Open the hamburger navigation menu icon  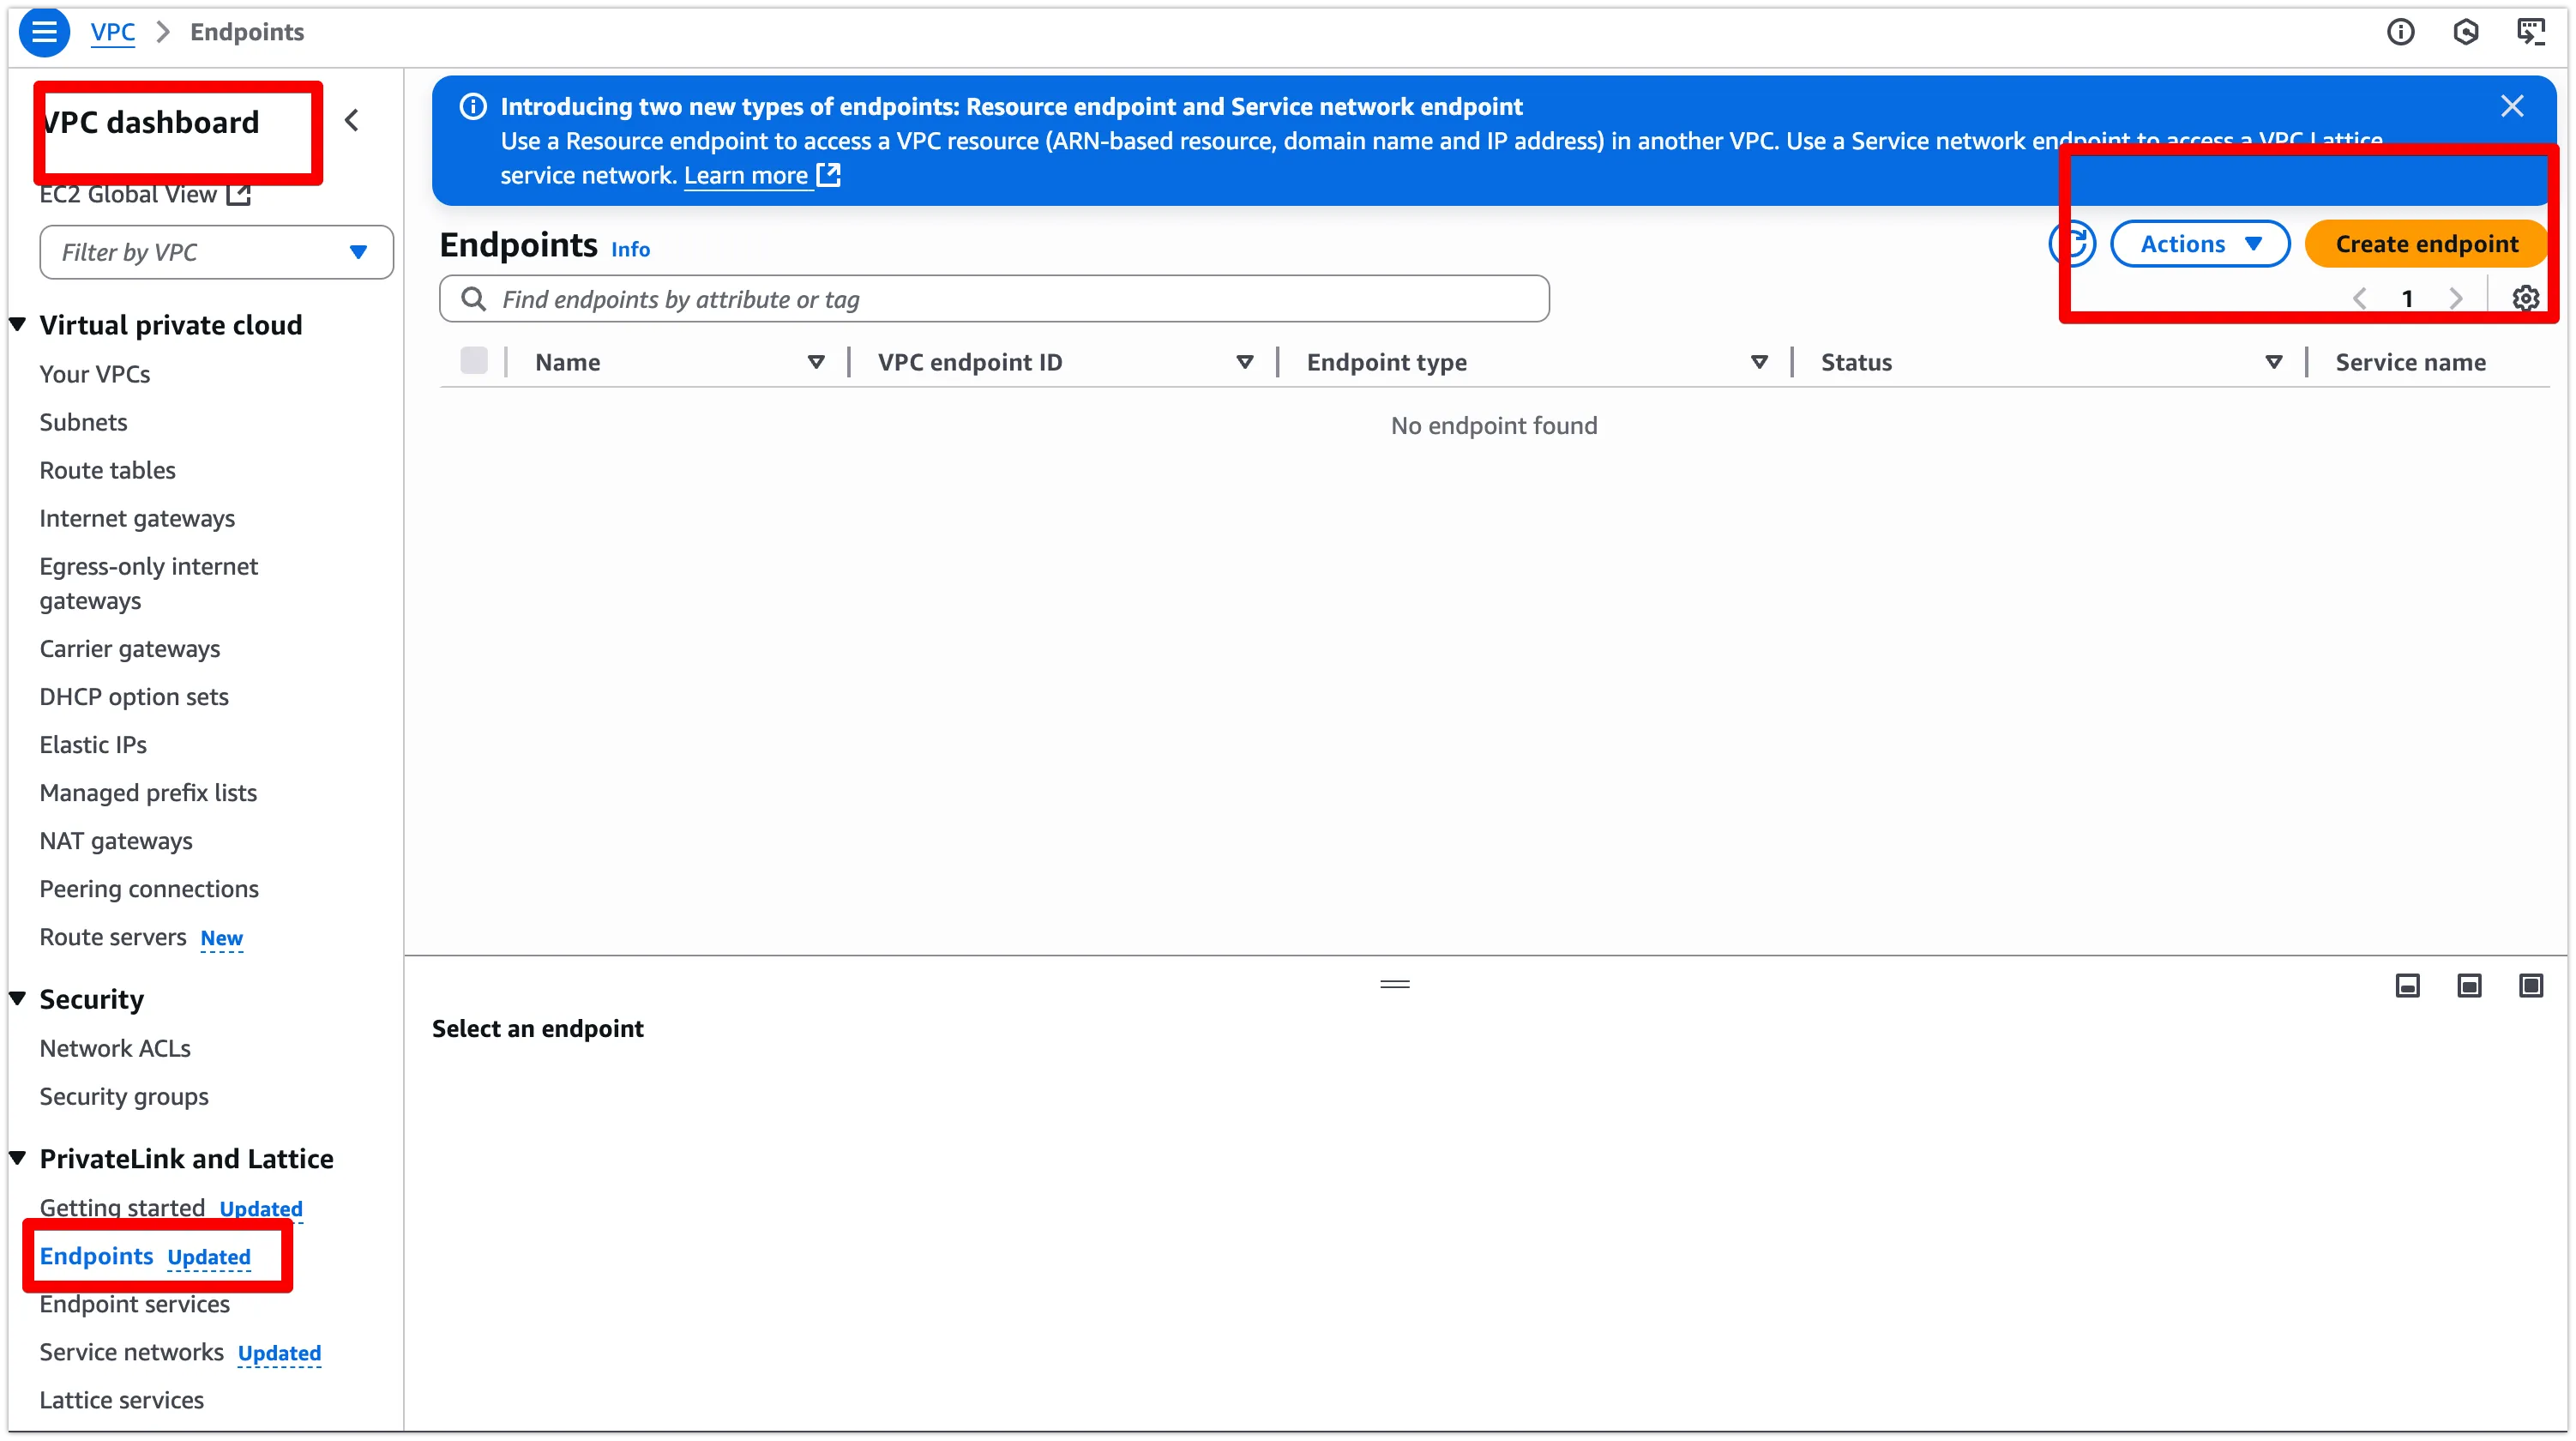click(44, 32)
